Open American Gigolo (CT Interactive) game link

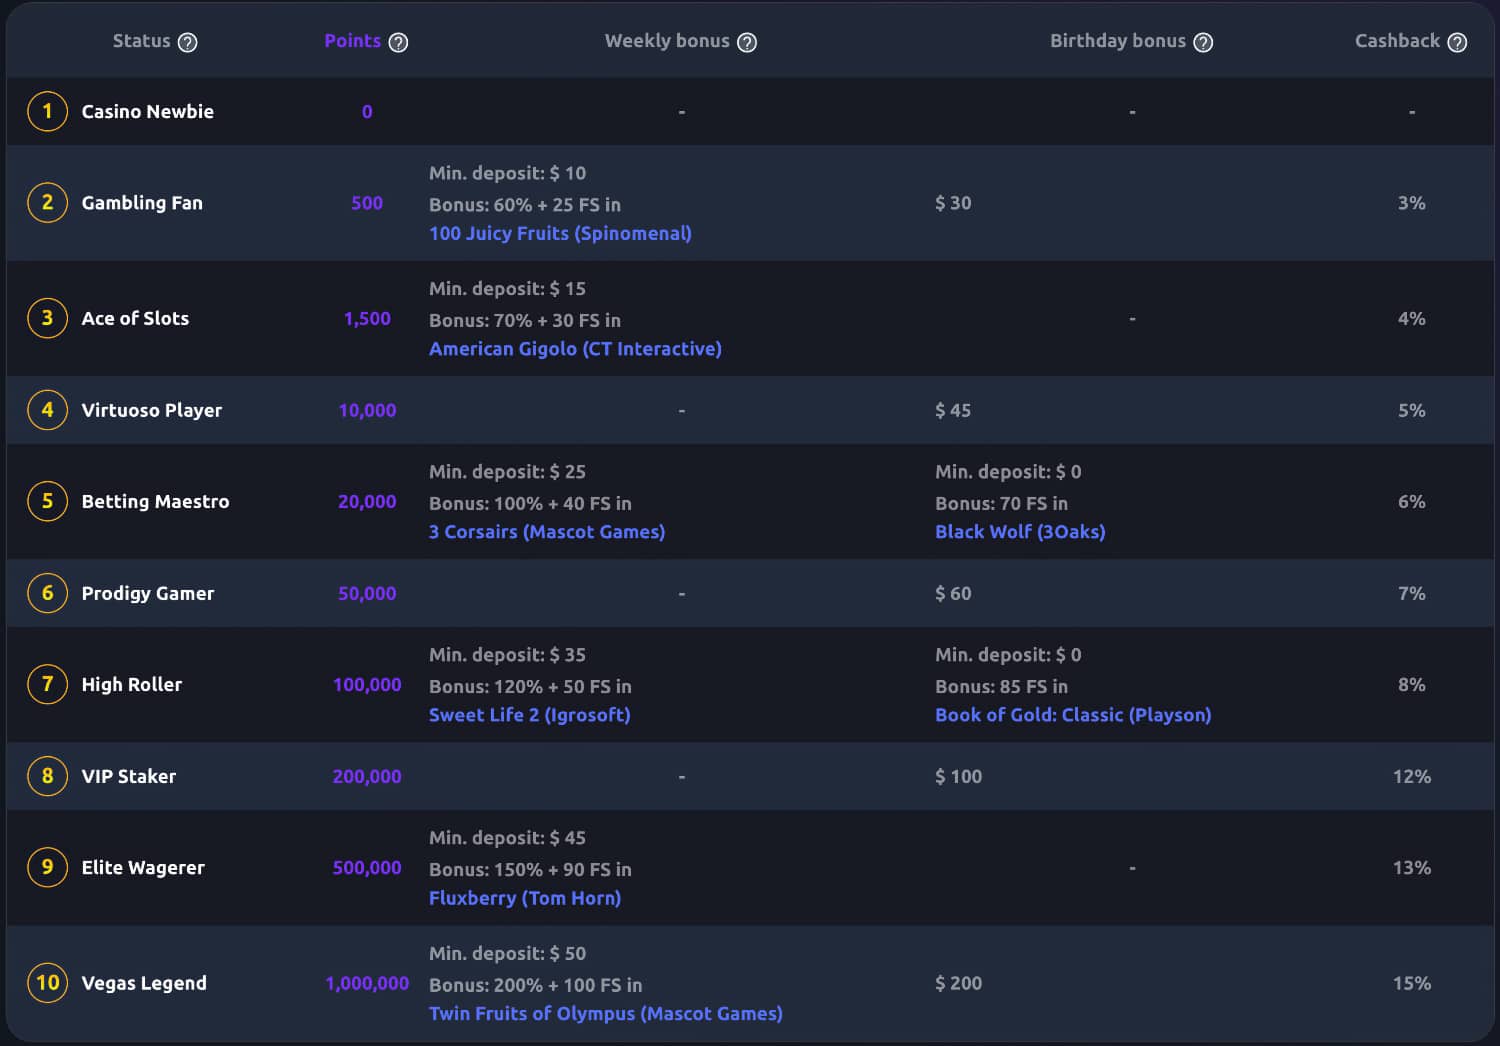575,349
